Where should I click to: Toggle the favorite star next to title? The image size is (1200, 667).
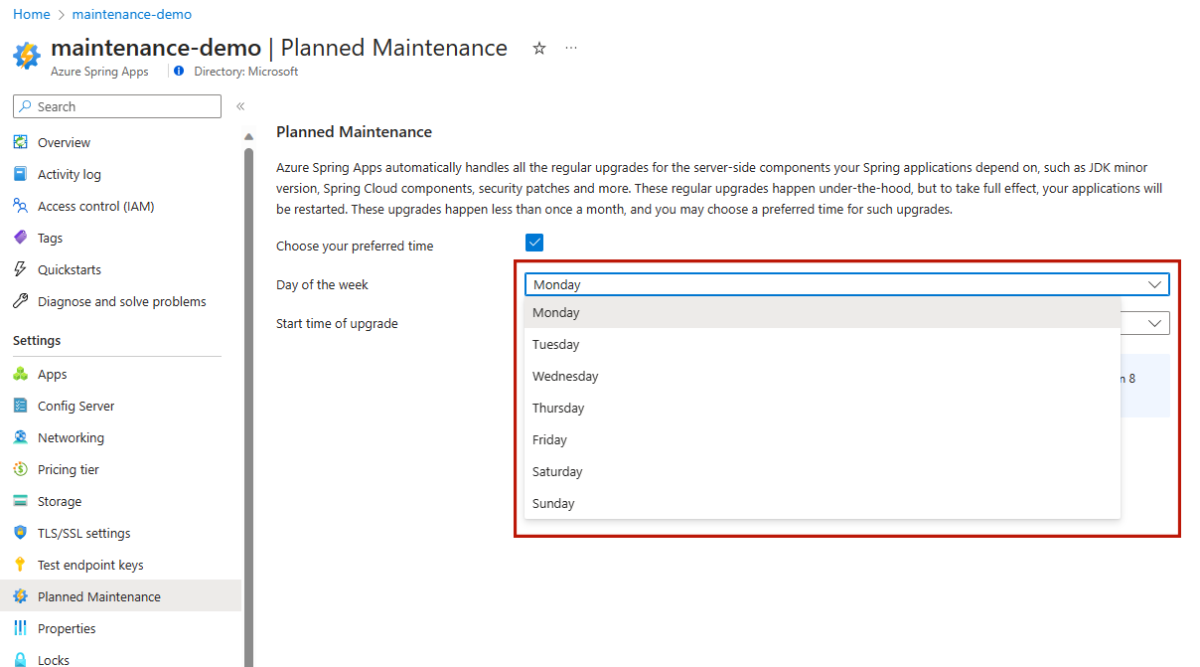coord(539,48)
